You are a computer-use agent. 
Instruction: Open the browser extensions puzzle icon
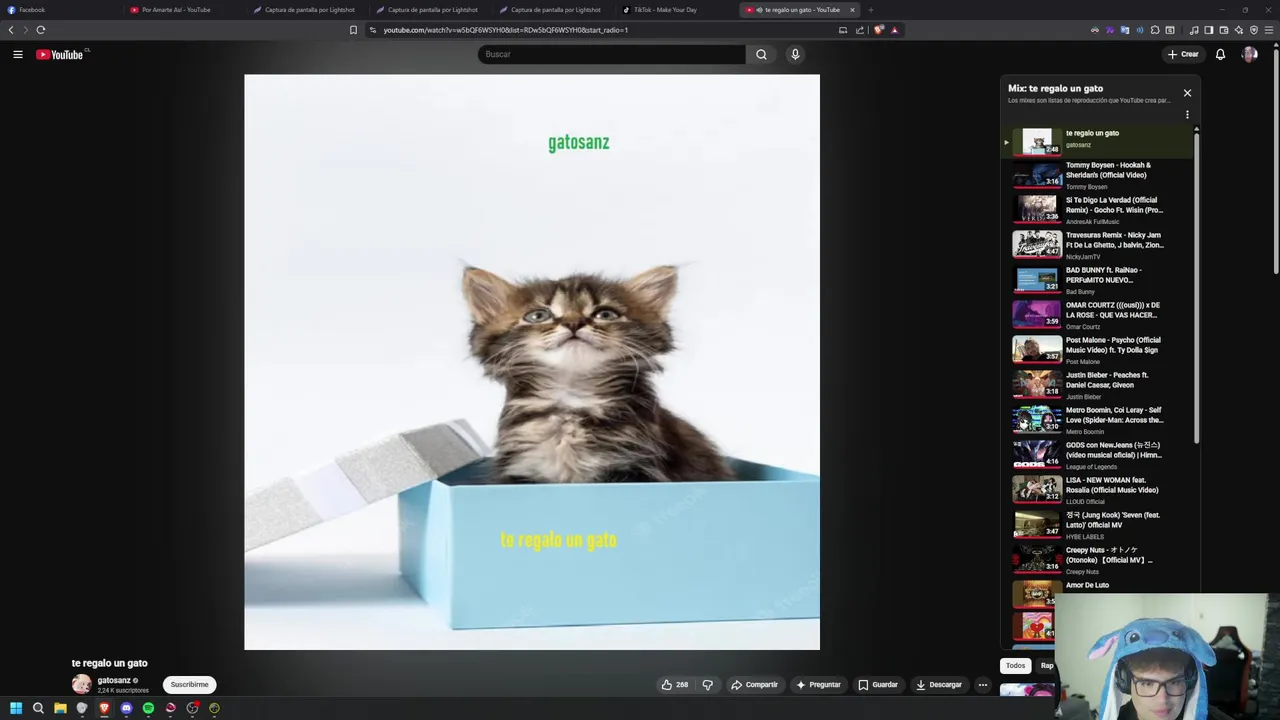(1155, 30)
